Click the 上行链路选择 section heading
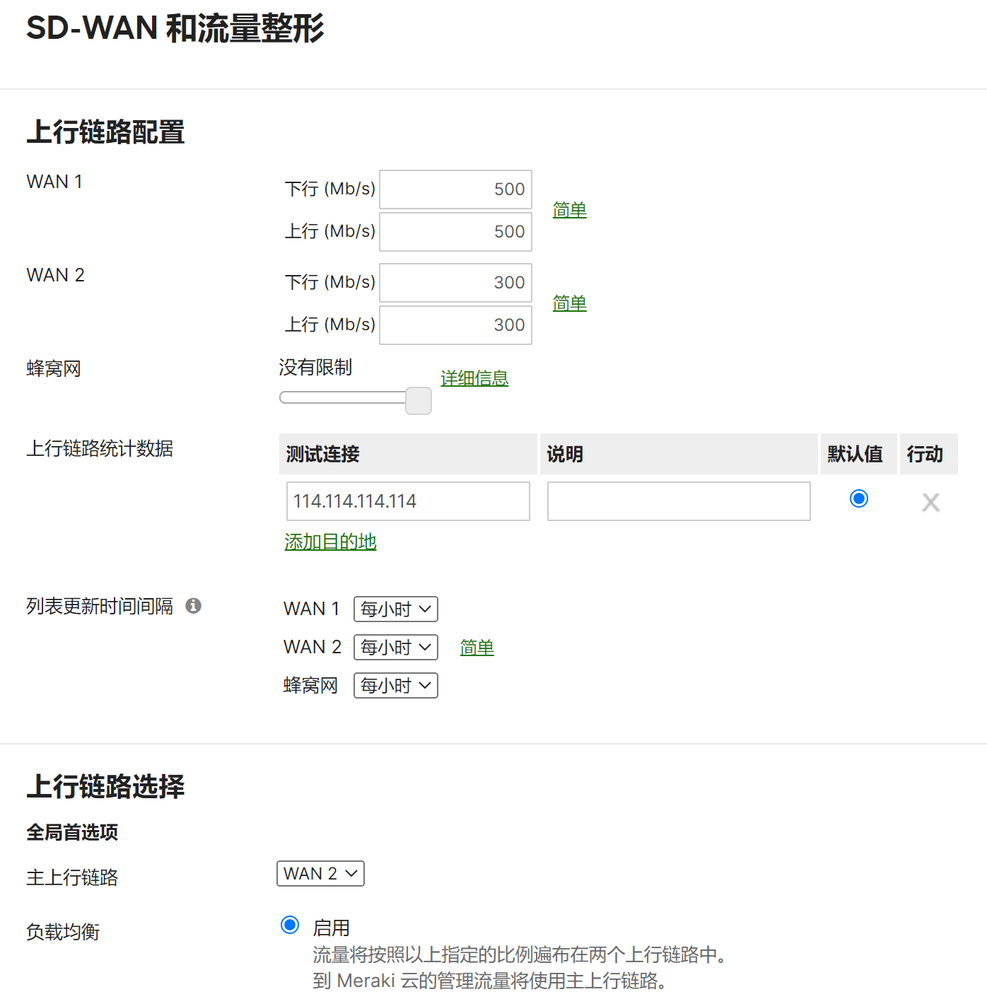This screenshot has height=999, width=987. tap(105, 787)
